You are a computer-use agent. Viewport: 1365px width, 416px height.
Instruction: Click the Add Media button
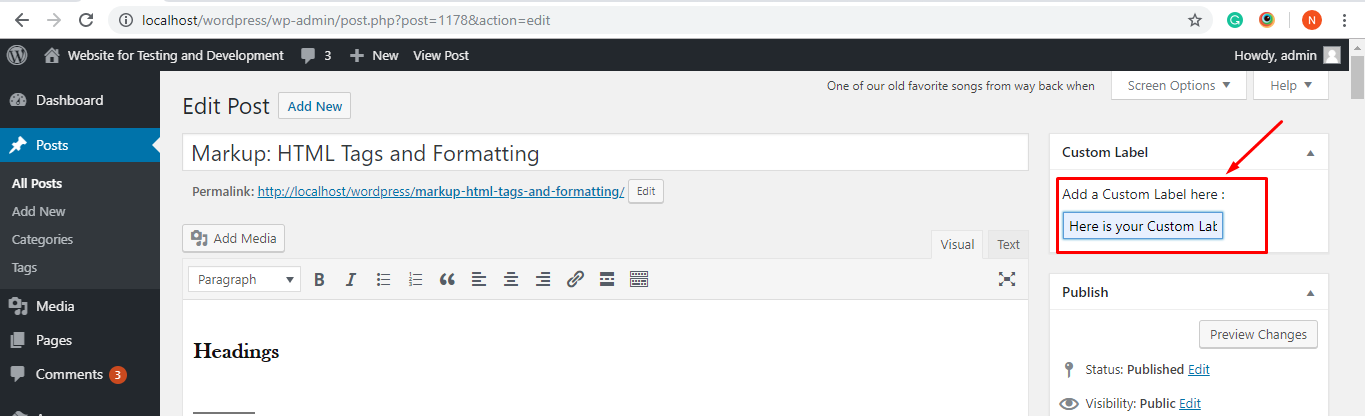[x=235, y=238]
